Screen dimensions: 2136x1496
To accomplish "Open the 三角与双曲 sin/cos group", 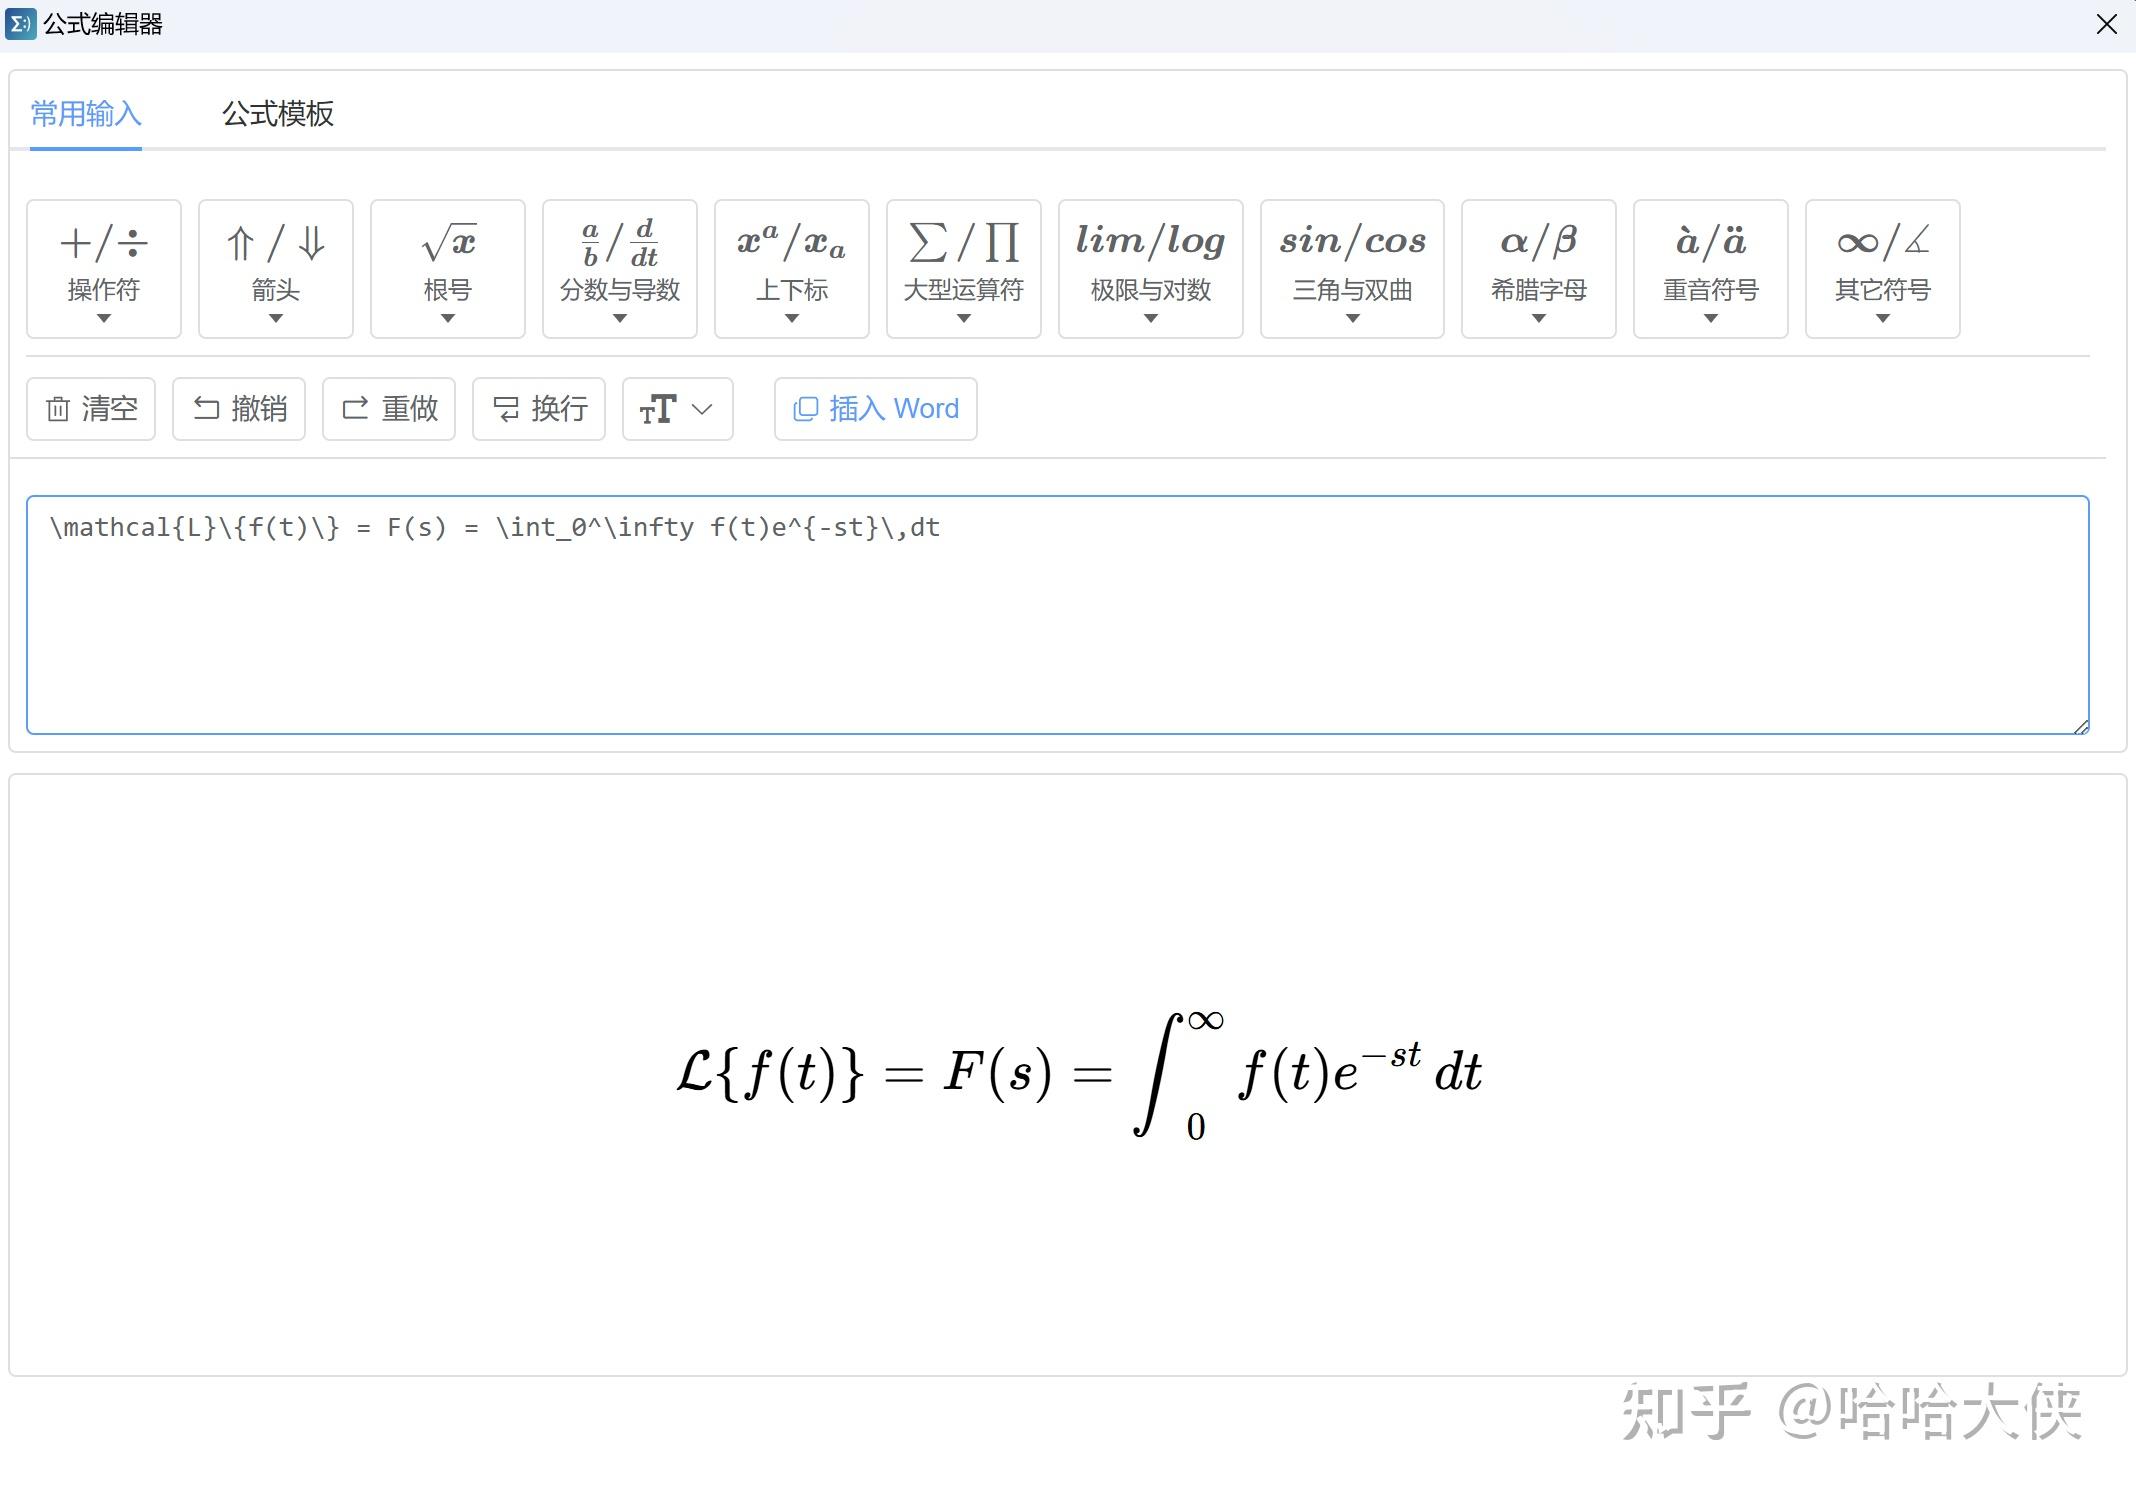I will [x=1352, y=269].
